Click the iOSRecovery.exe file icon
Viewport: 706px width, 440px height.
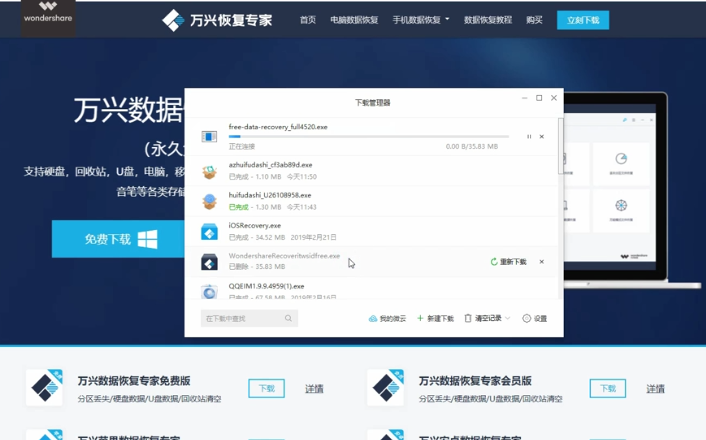click(x=209, y=232)
